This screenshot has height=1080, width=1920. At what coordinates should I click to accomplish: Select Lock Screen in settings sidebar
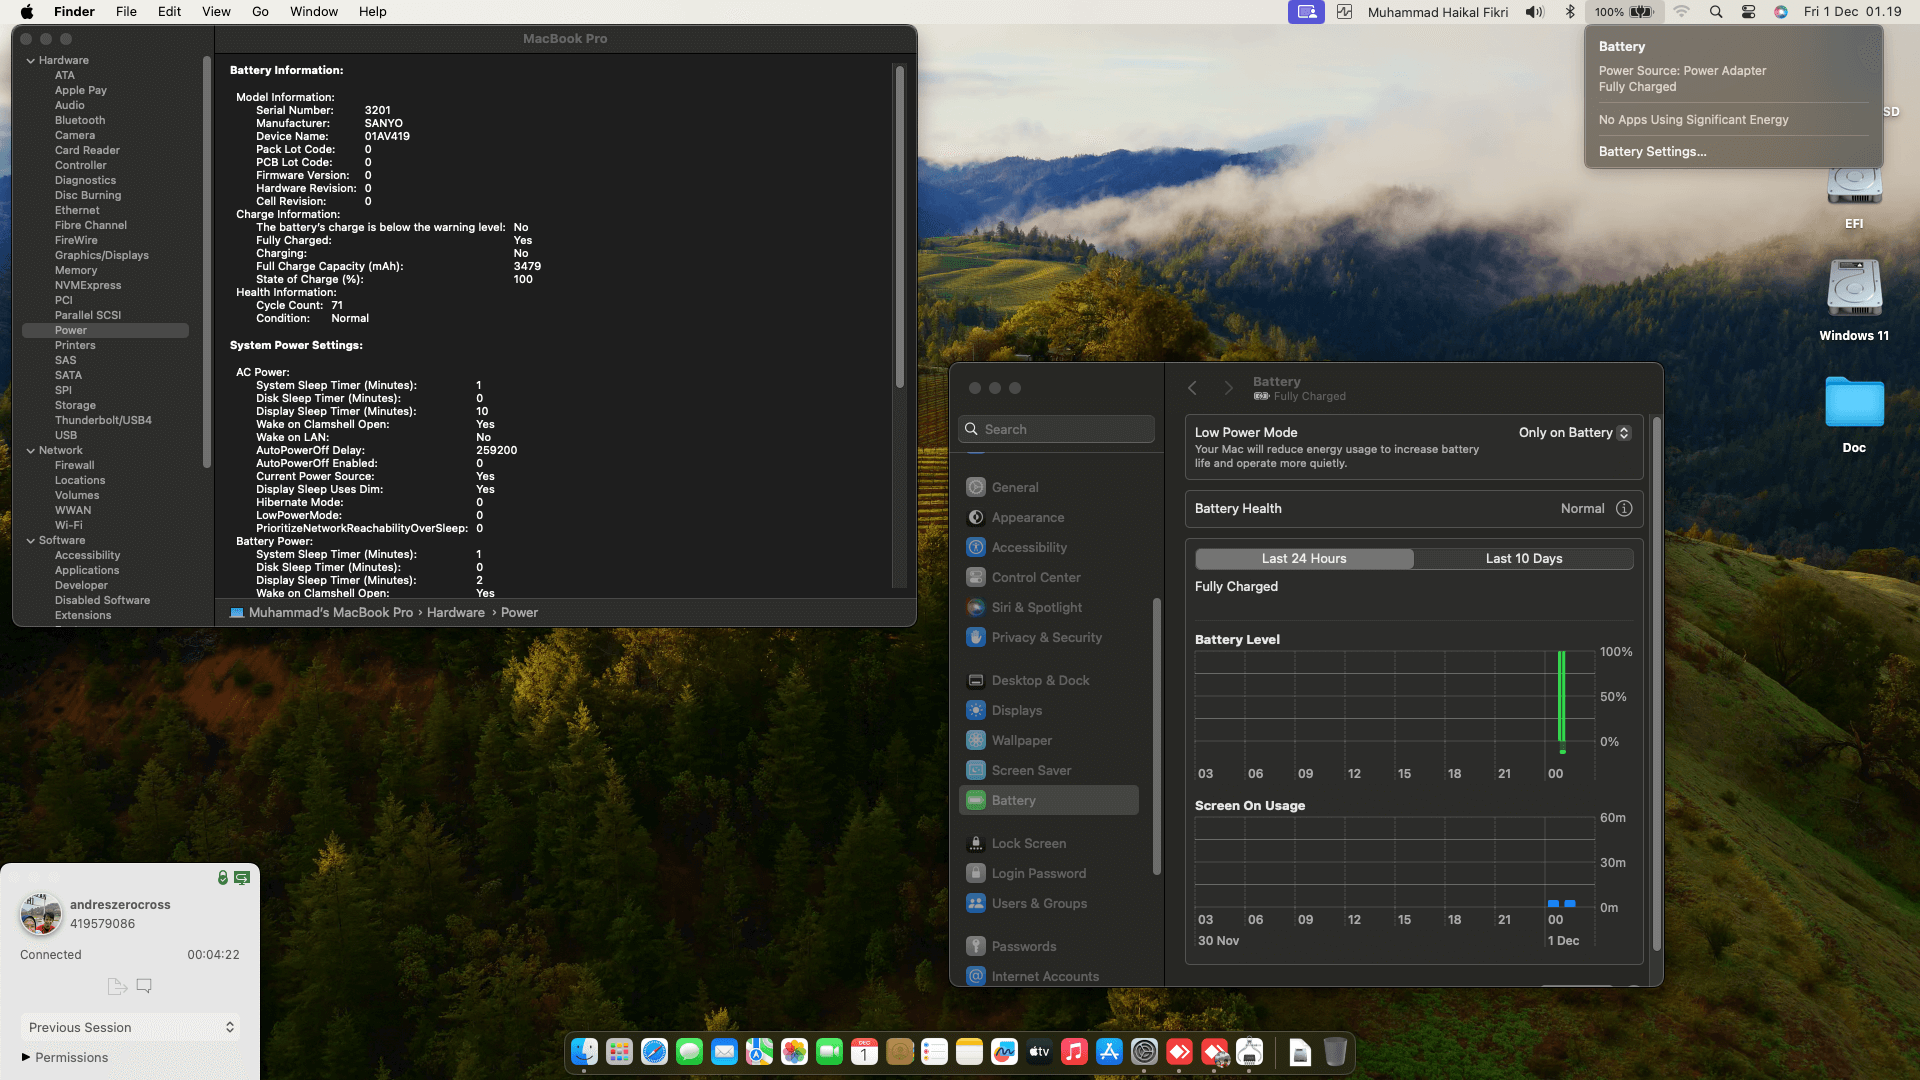click(x=1028, y=843)
